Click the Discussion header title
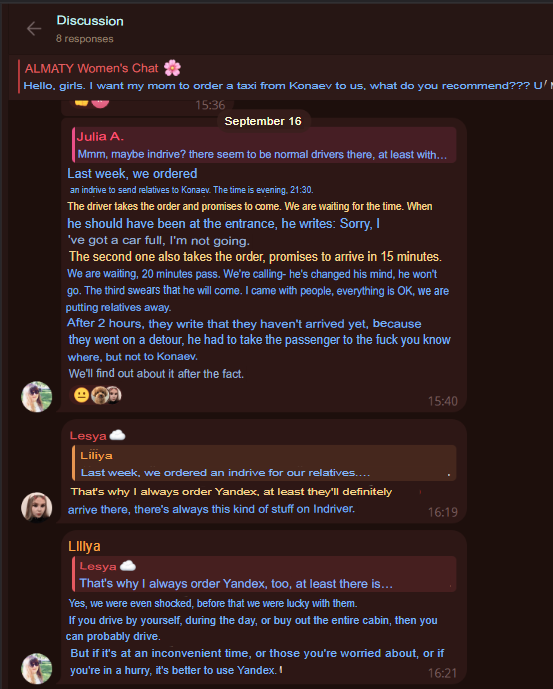The image size is (553, 689). tap(90, 21)
